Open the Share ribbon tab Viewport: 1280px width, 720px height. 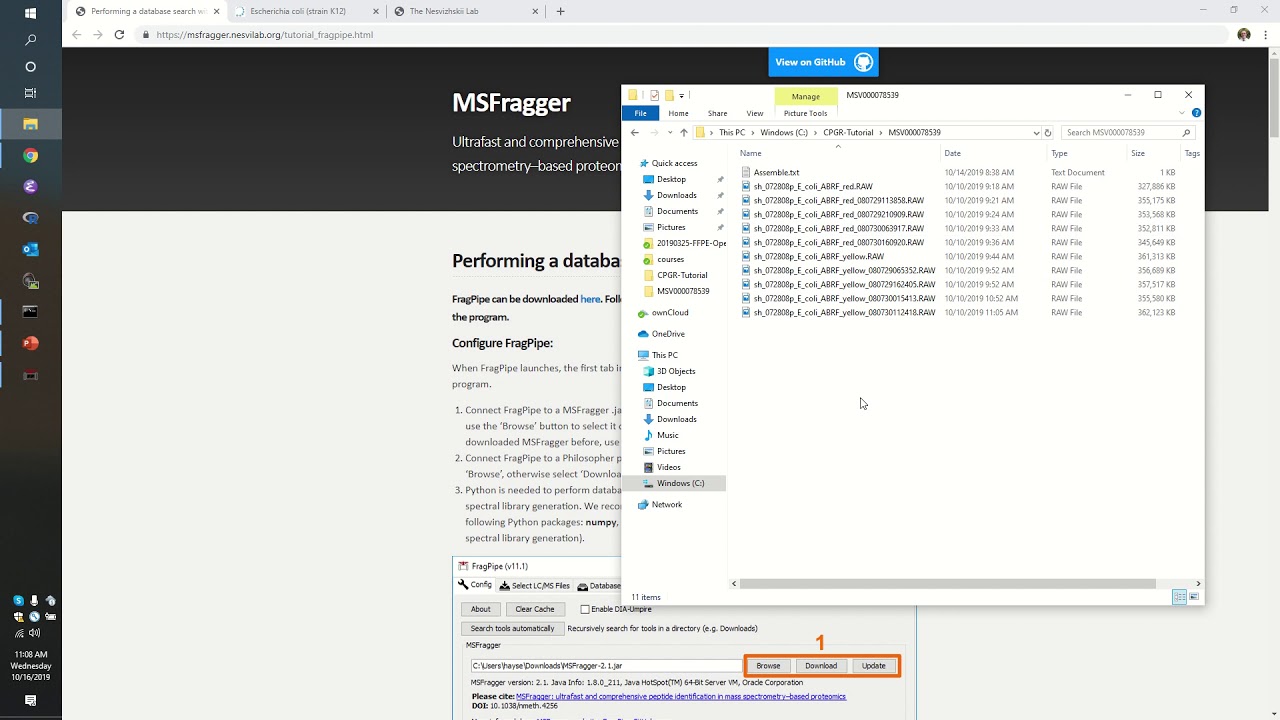(717, 113)
